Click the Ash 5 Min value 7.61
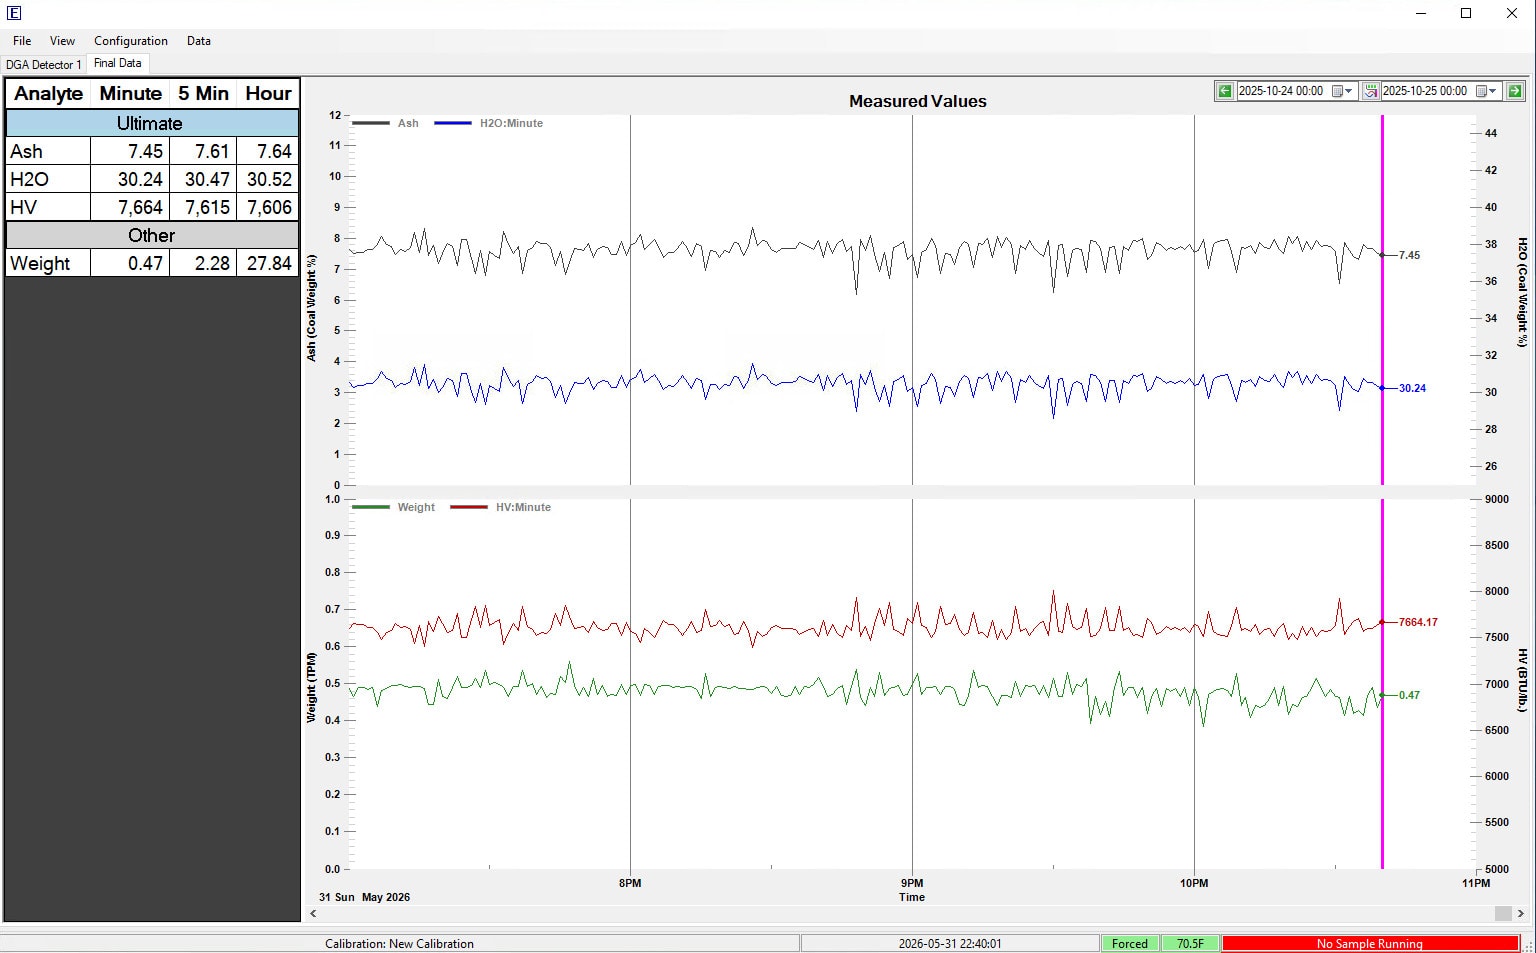Image resolution: width=1536 pixels, height=953 pixels. point(204,151)
